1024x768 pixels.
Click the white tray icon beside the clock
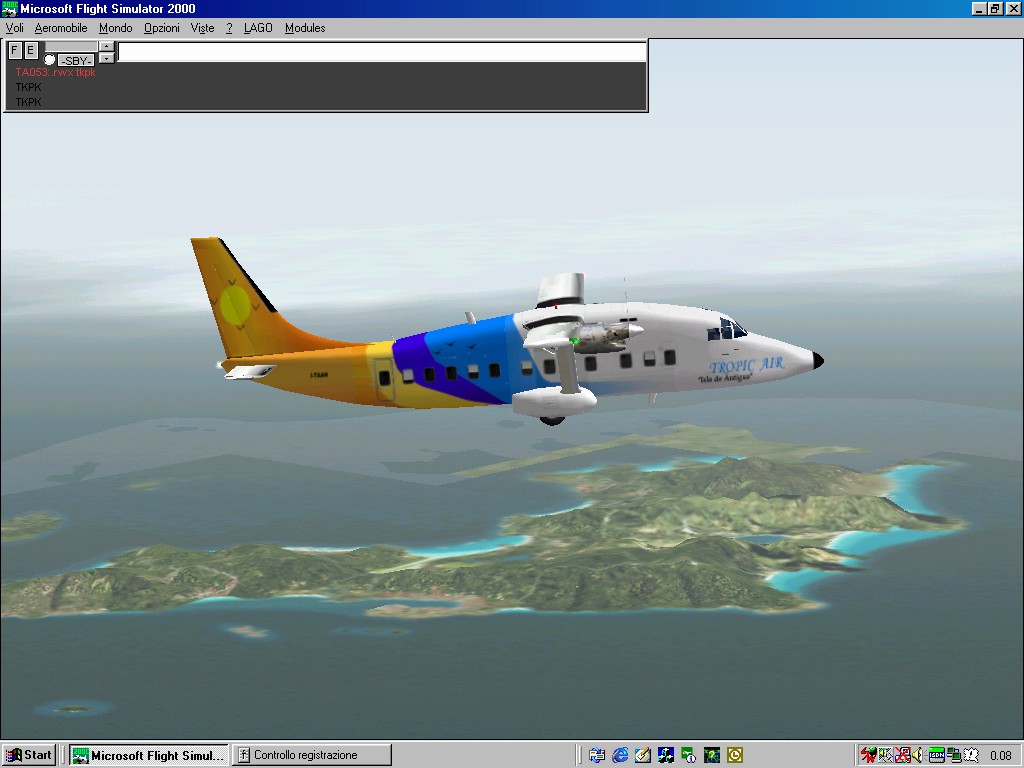971,756
